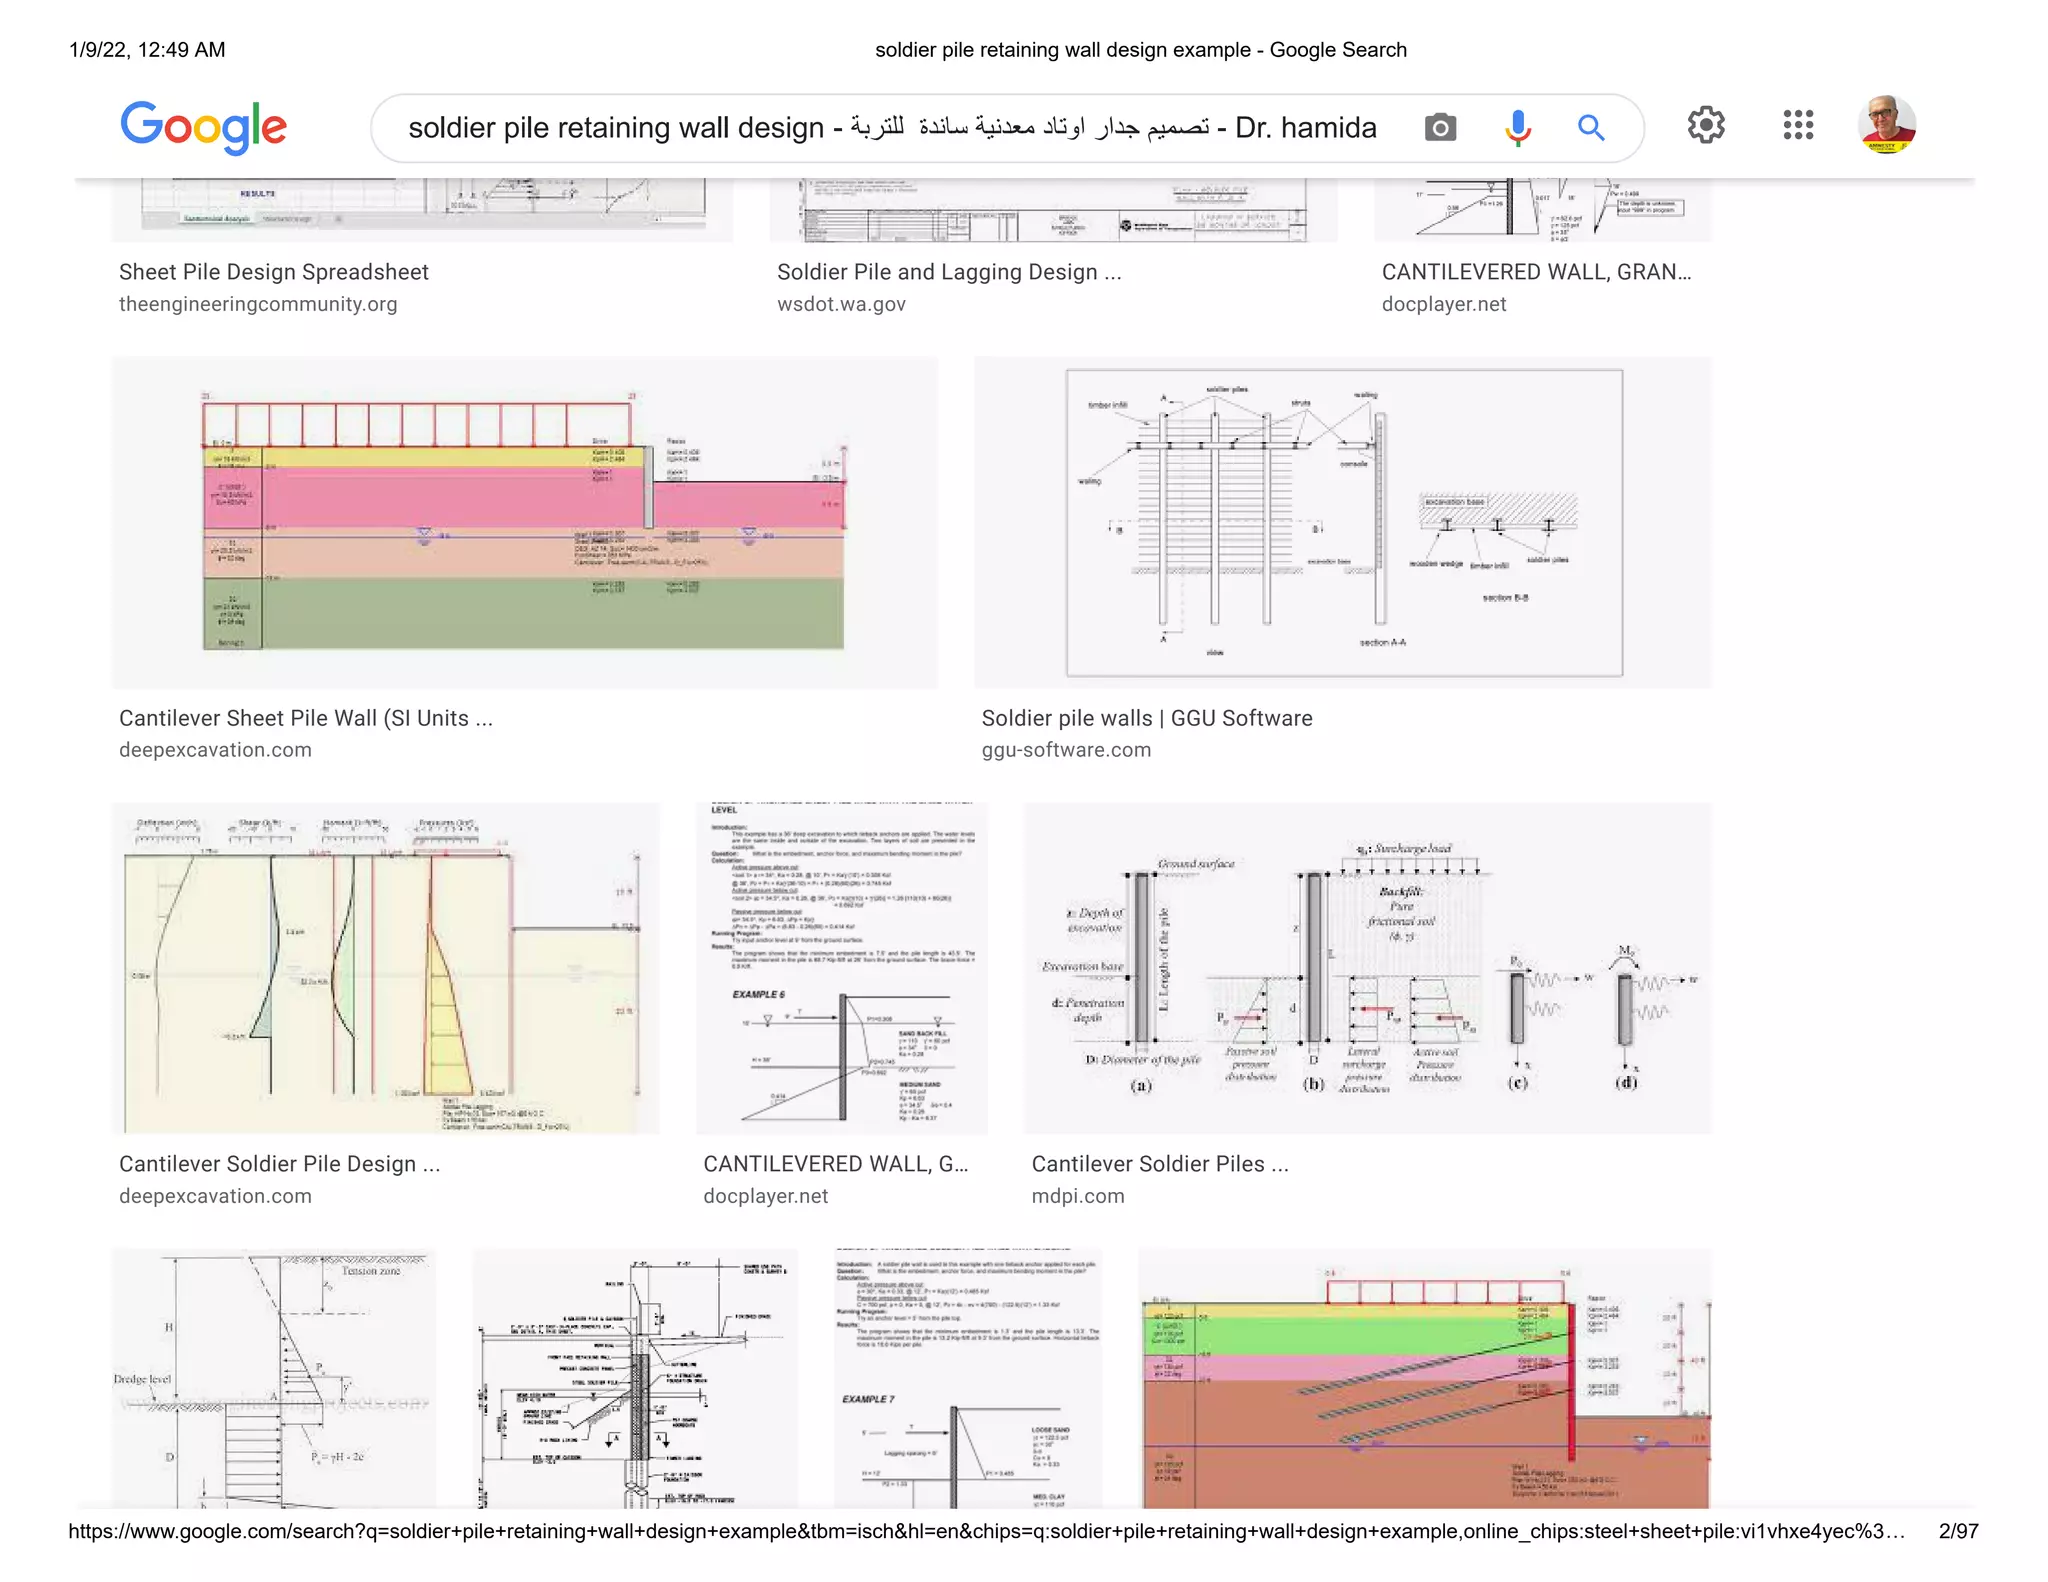This screenshot has width=2048, height=1582.
Task: Open Soldier Pile and Lagging Design link
Action: point(948,272)
